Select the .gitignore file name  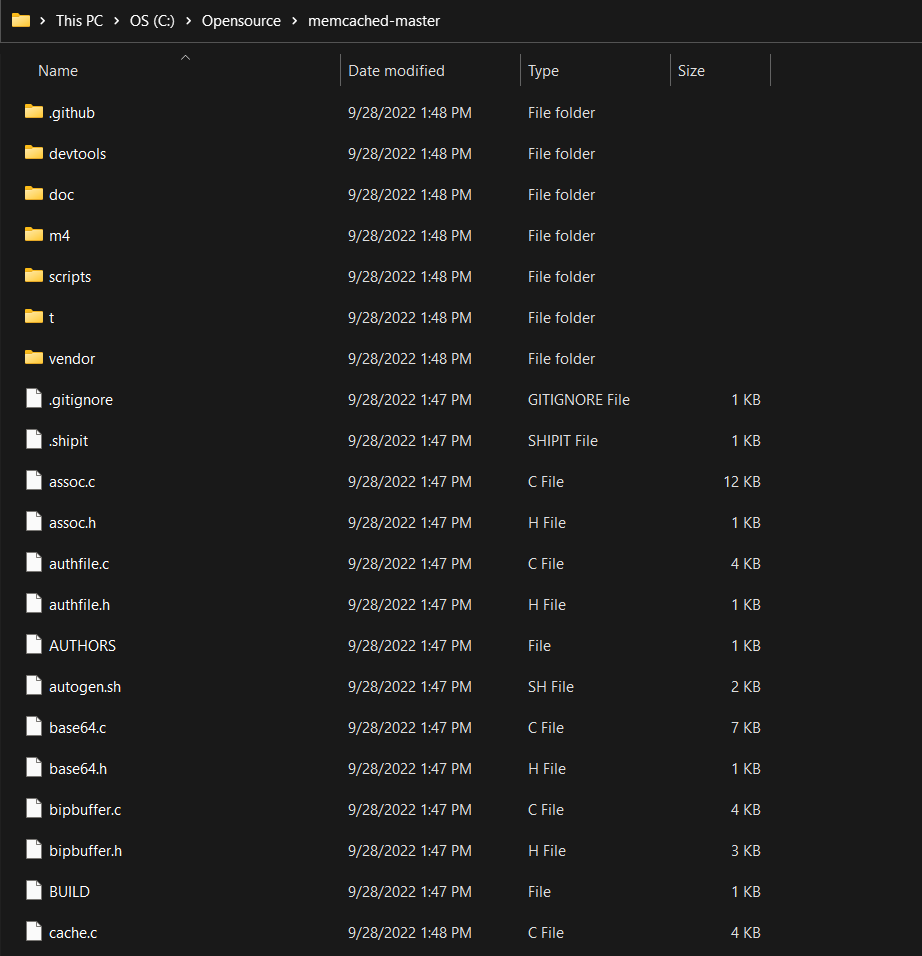coord(81,400)
